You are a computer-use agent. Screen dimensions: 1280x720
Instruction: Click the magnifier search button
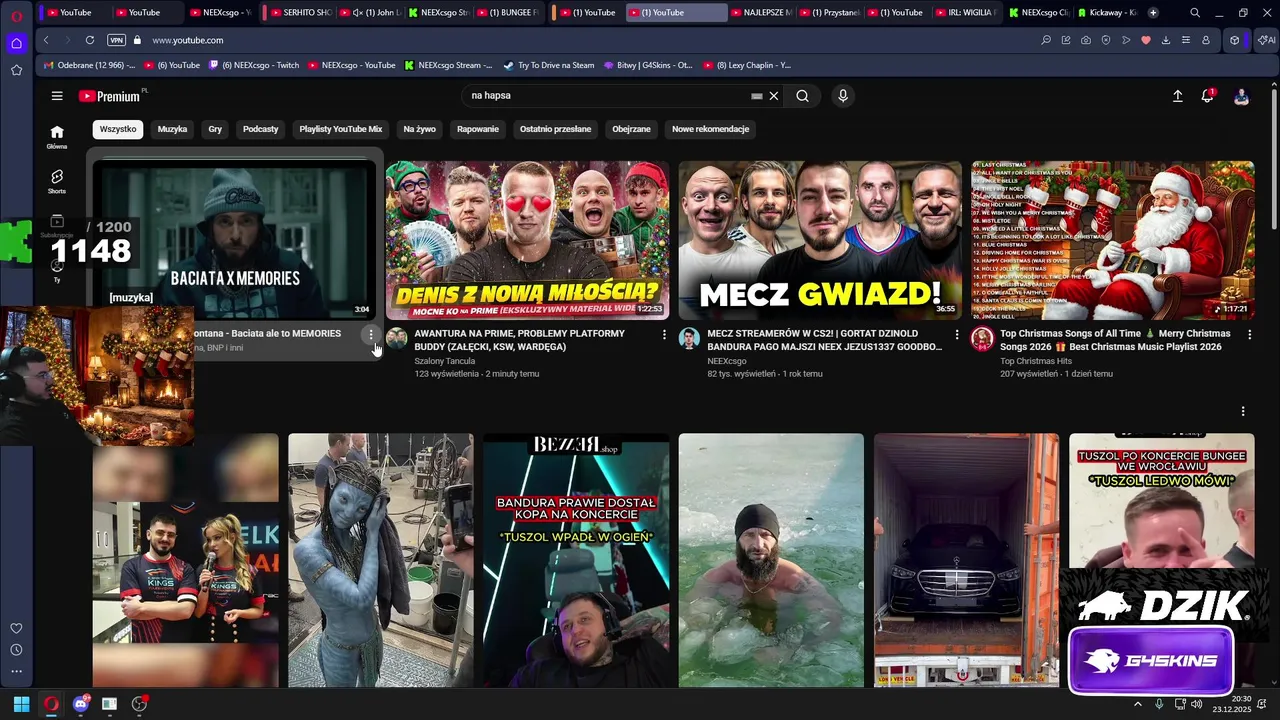tap(802, 96)
